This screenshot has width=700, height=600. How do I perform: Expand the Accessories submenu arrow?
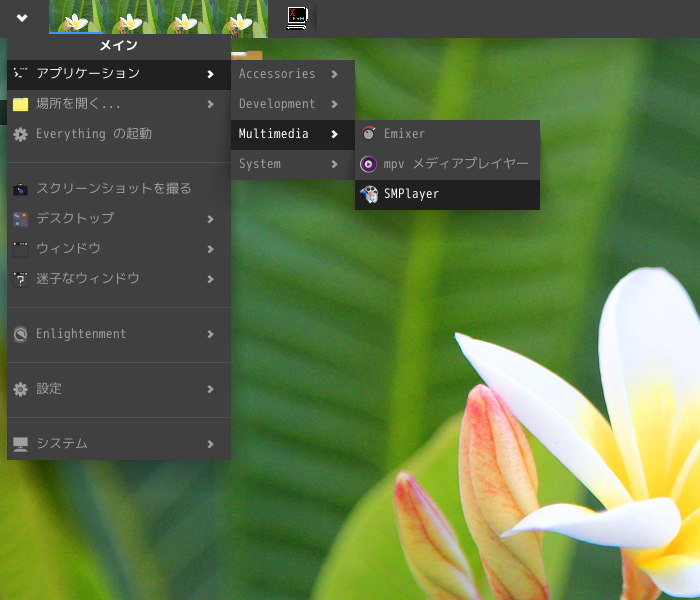(334, 74)
